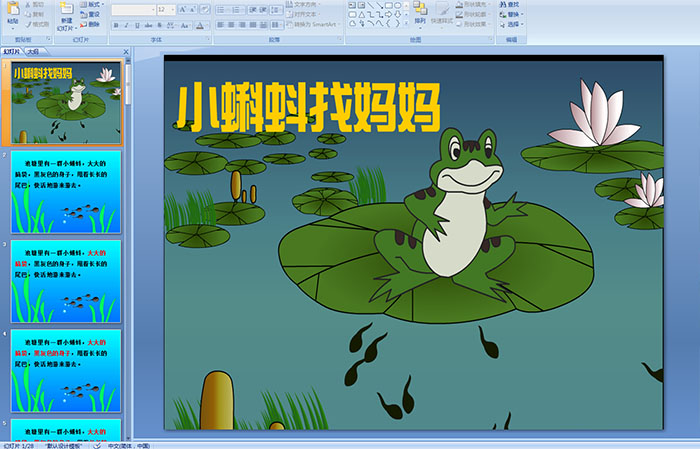Open the Align Text (对齐文本) dropdown
Image resolution: width=700 pixels, height=449 pixels.
point(304,14)
